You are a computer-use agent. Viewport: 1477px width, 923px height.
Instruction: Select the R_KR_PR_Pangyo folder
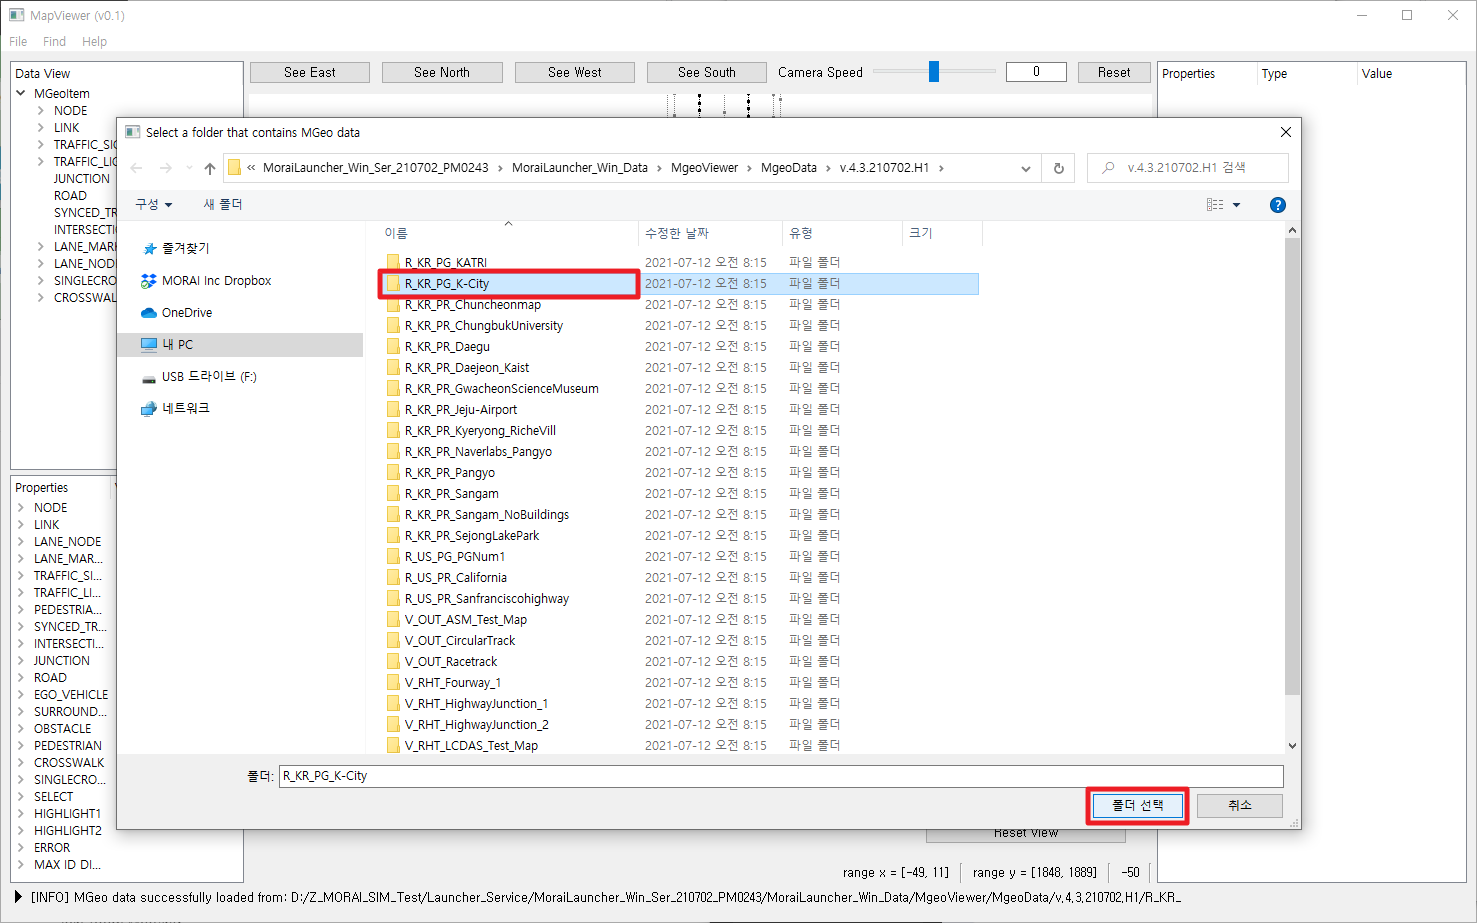[449, 473]
